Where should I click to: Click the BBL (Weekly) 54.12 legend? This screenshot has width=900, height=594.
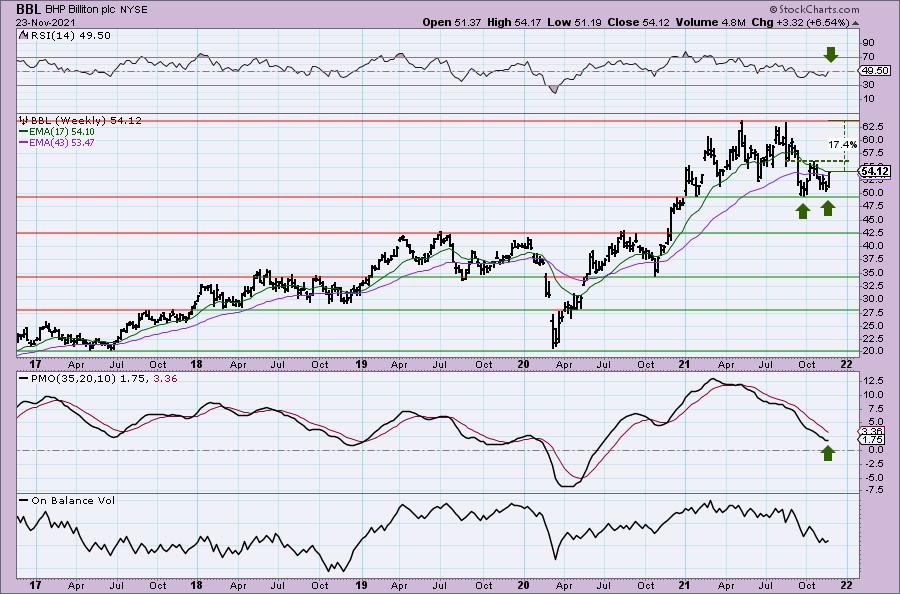coord(86,120)
